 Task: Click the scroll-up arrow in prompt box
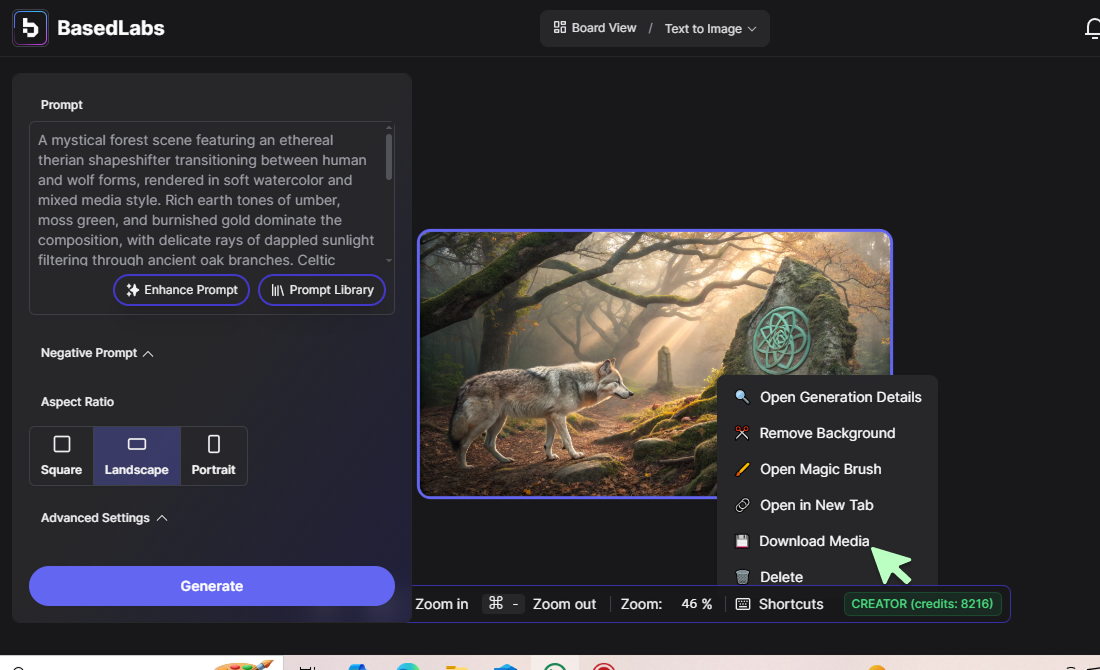click(x=389, y=128)
